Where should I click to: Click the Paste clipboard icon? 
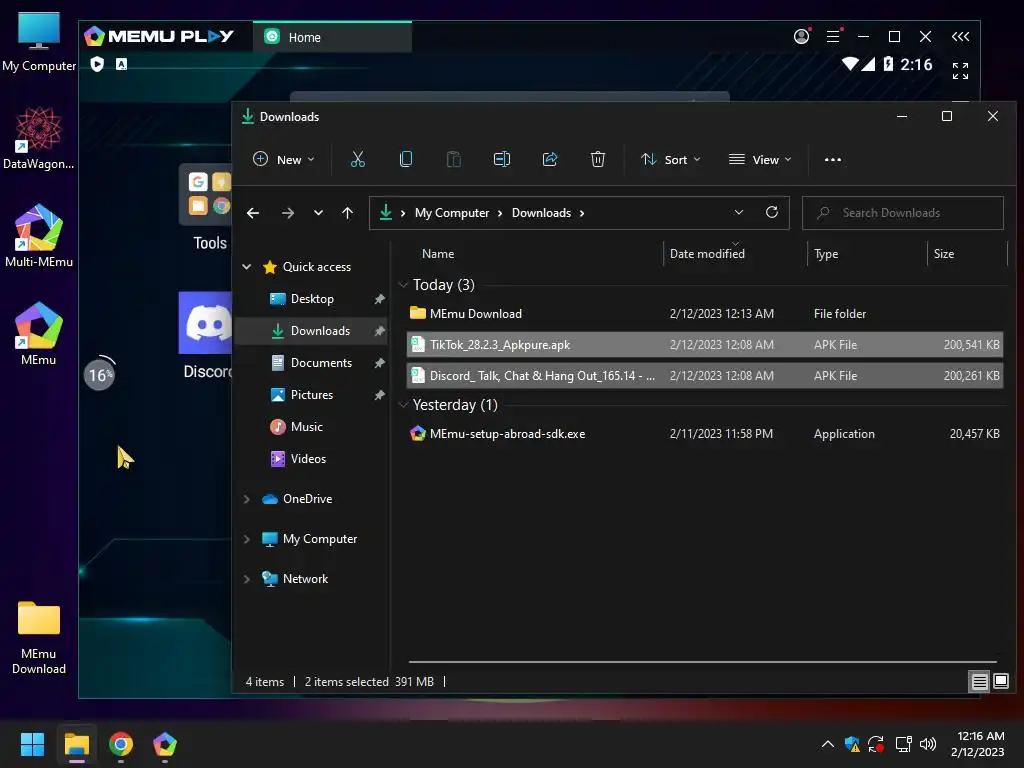453,159
